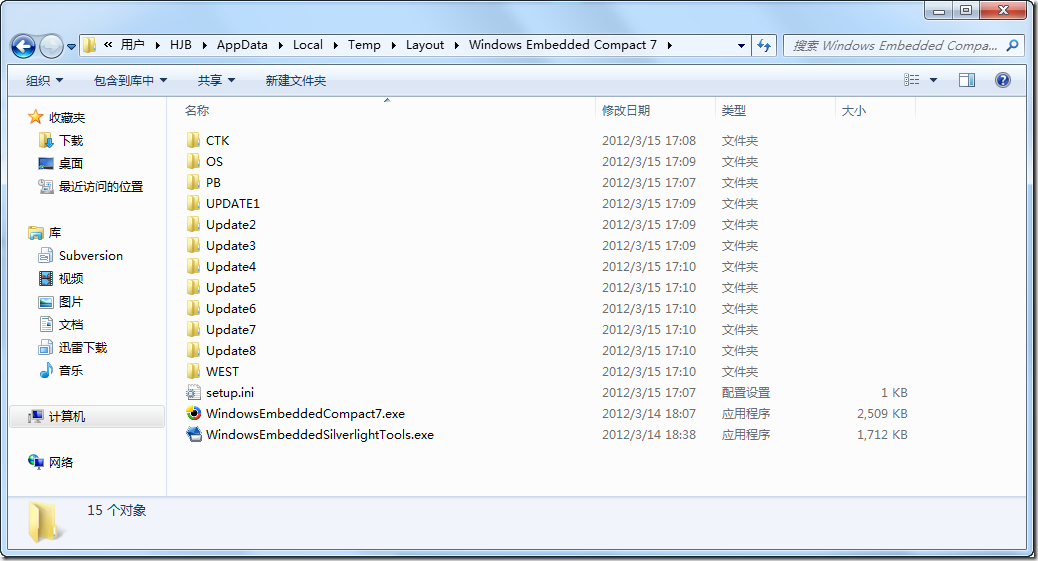The image size is (1038, 561).
Task: Select 下载 in the navigation pane
Action: point(71,140)
